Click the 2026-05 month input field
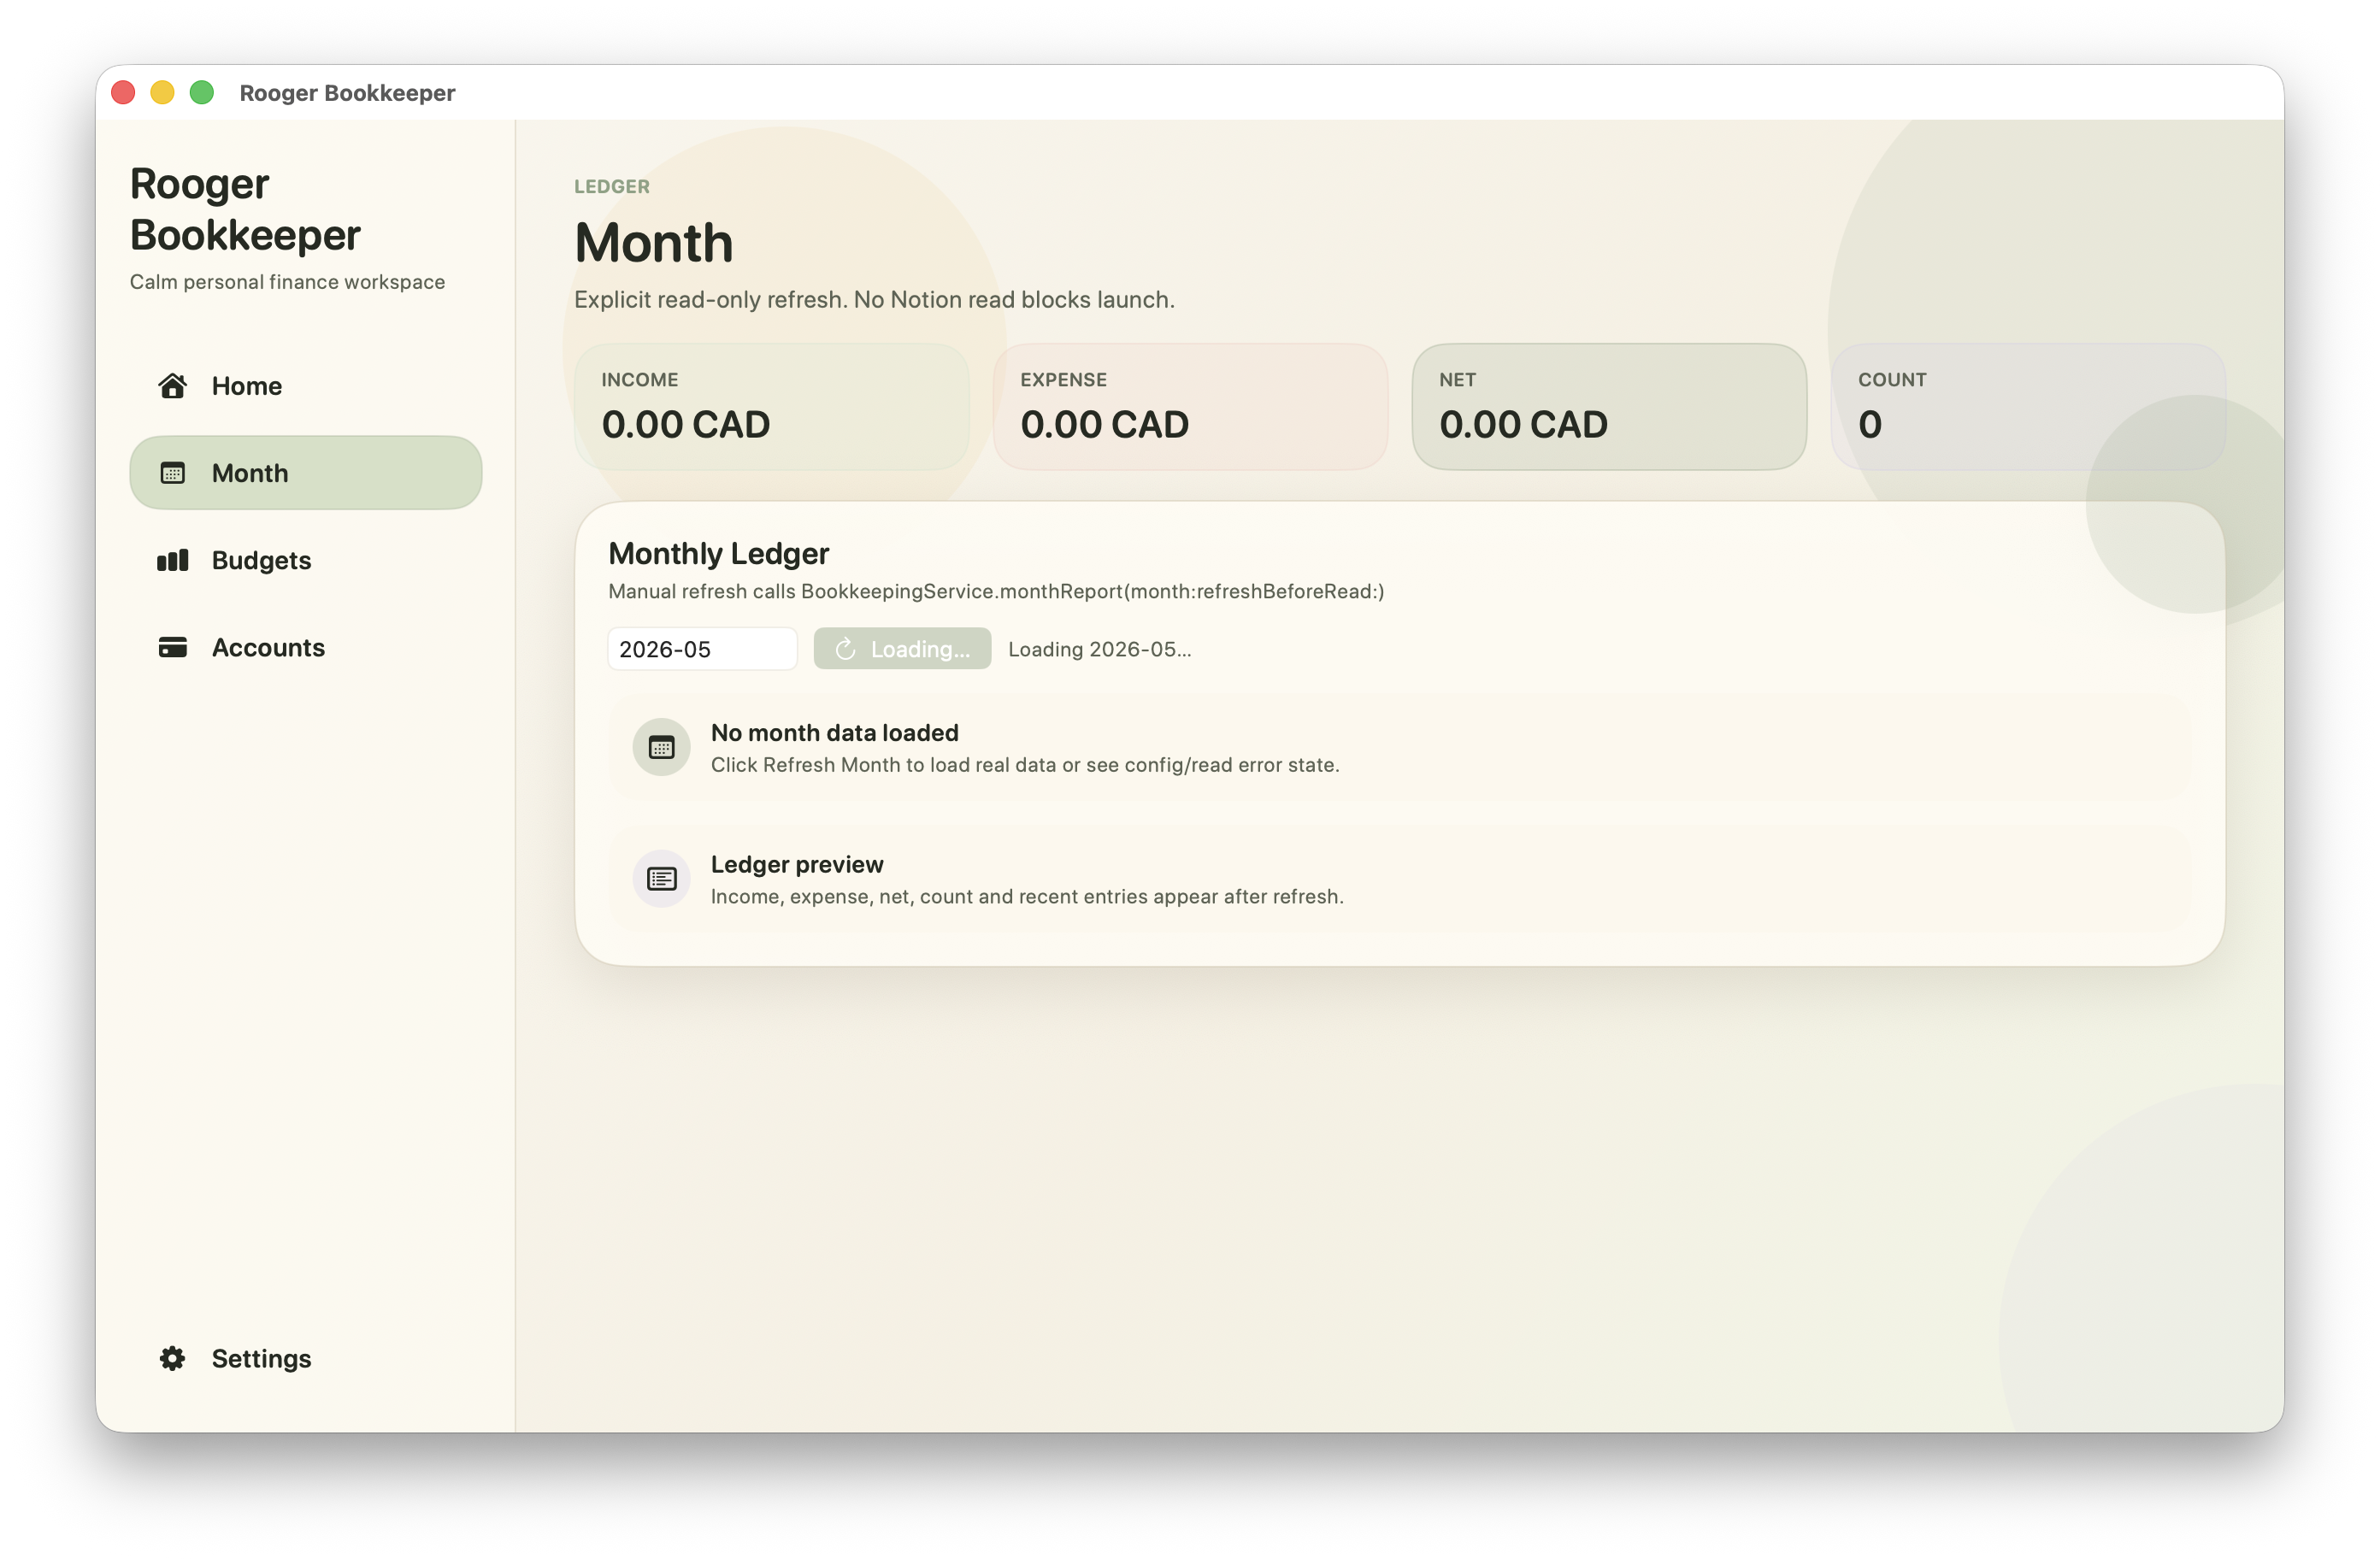2380x1559 pixels. [x=702, y=649]
